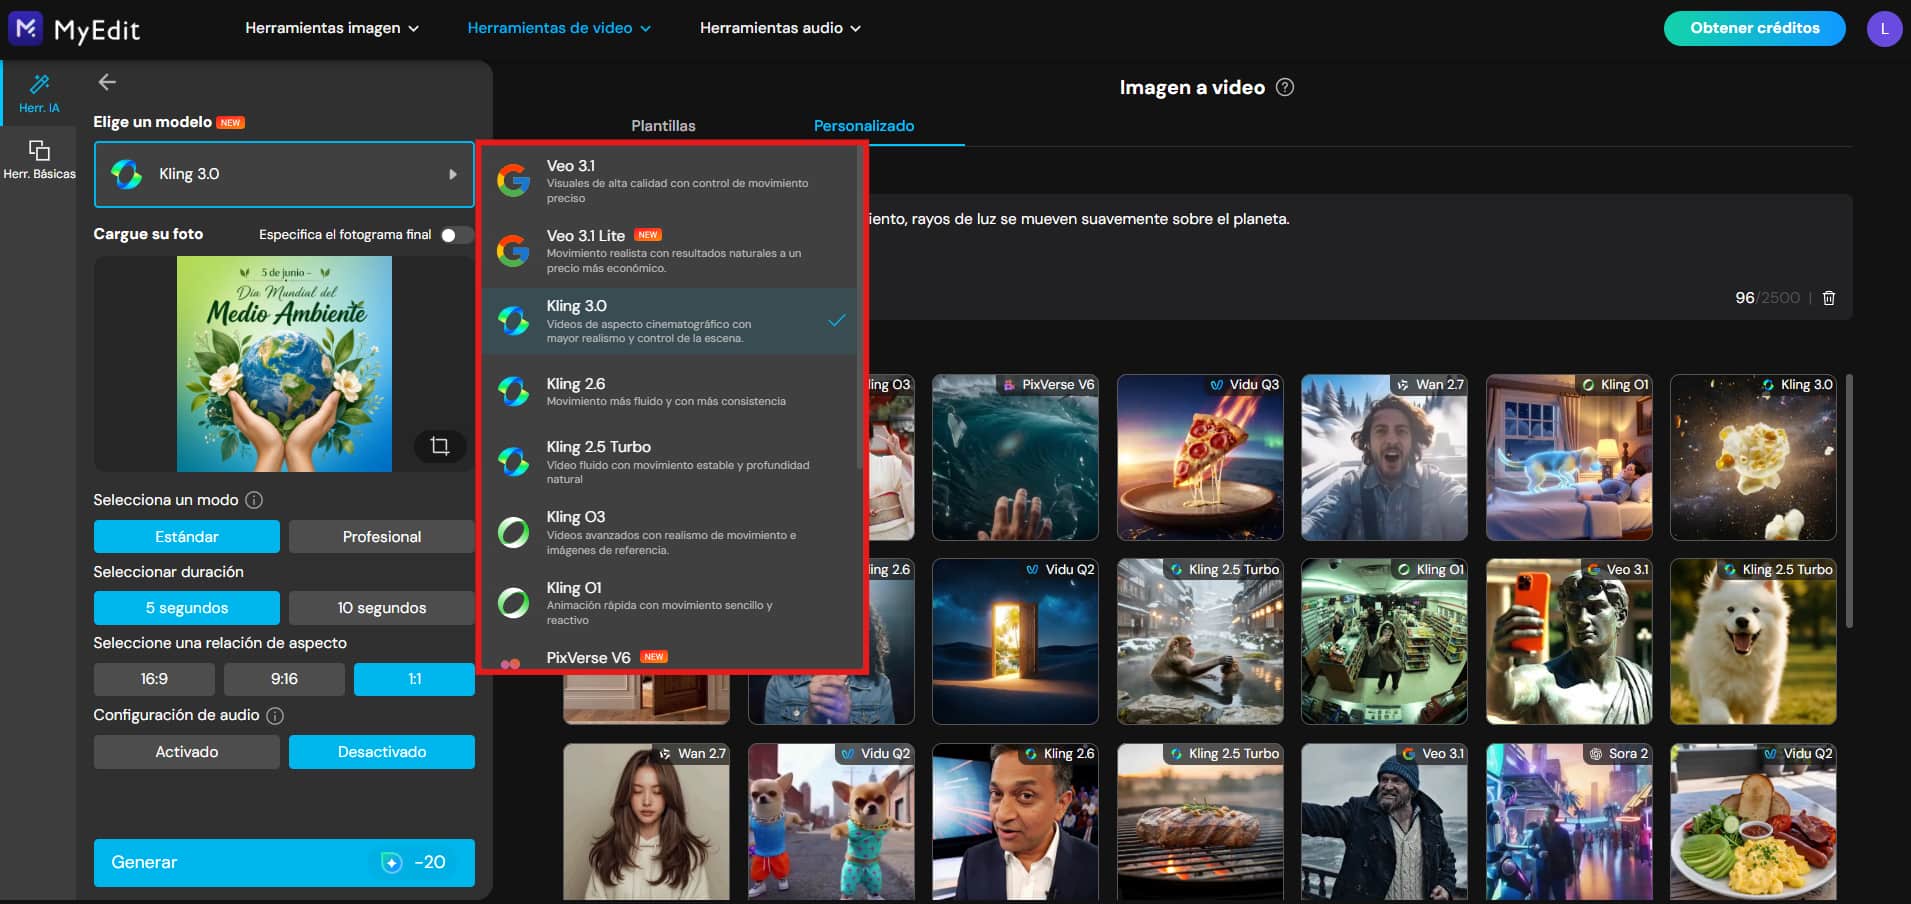Expand Herramientas audio menu

pos(780,28)
